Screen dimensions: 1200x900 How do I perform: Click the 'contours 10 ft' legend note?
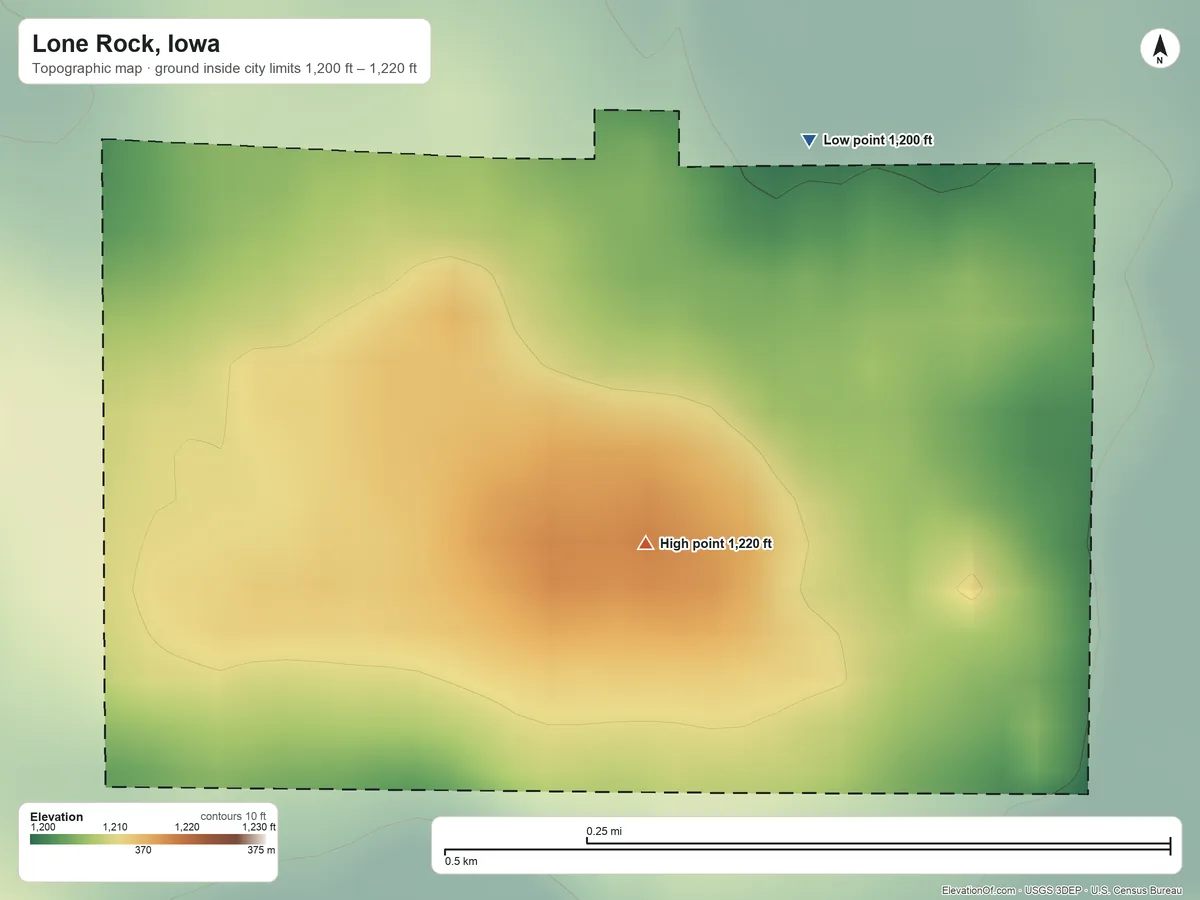coord(233,817)
